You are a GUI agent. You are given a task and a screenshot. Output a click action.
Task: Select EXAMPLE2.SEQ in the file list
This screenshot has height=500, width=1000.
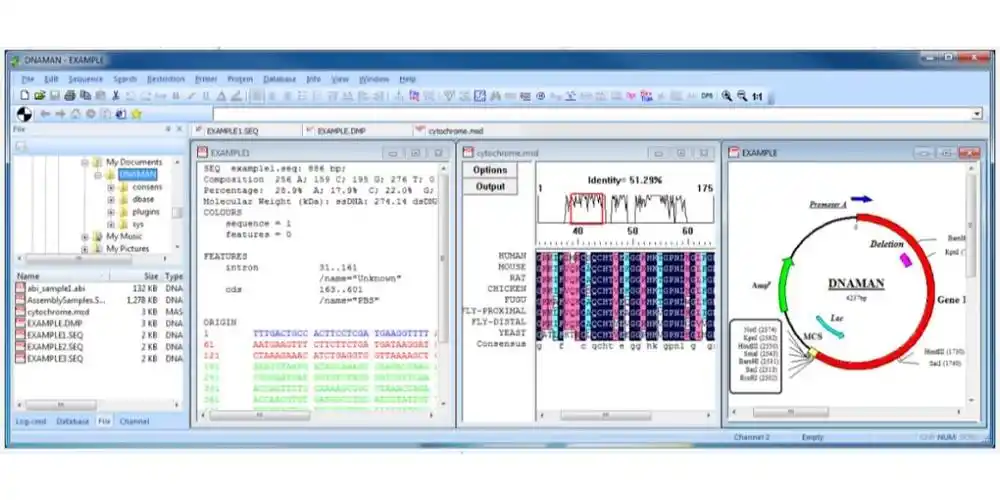pyautogui.click(x=55, y=347)
